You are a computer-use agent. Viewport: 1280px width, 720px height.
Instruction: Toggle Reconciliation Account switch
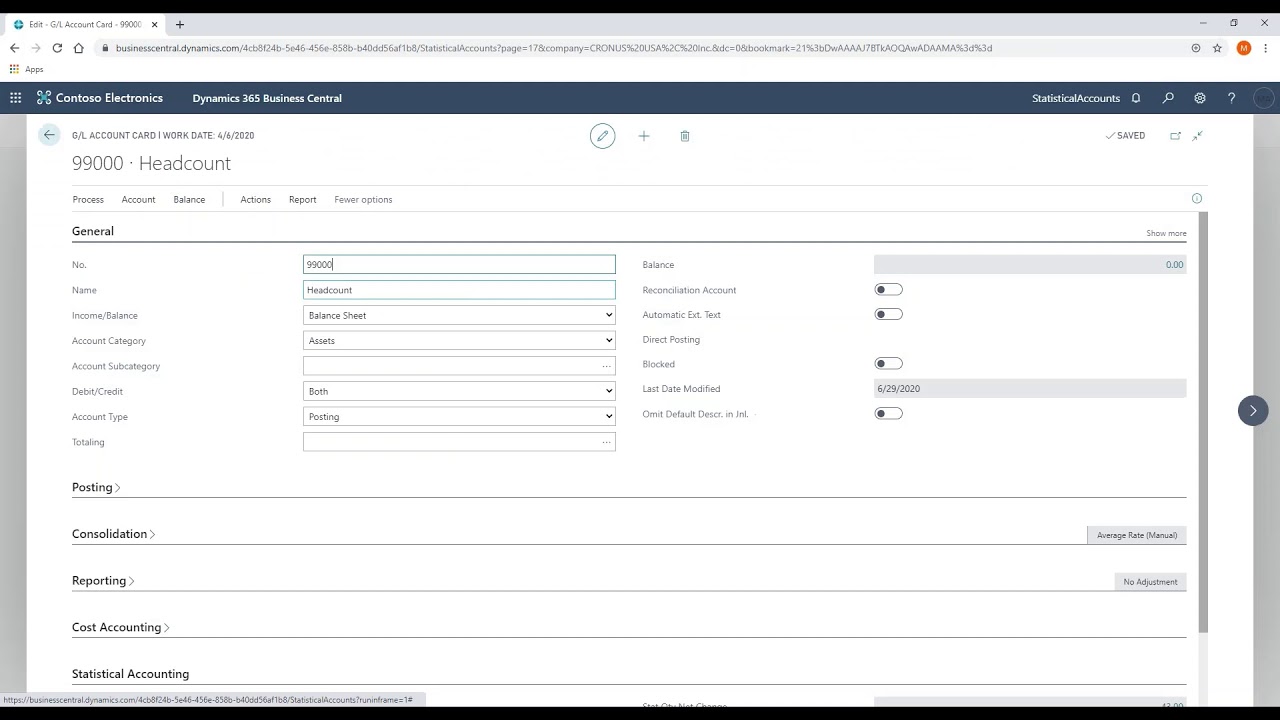point(888,290)
